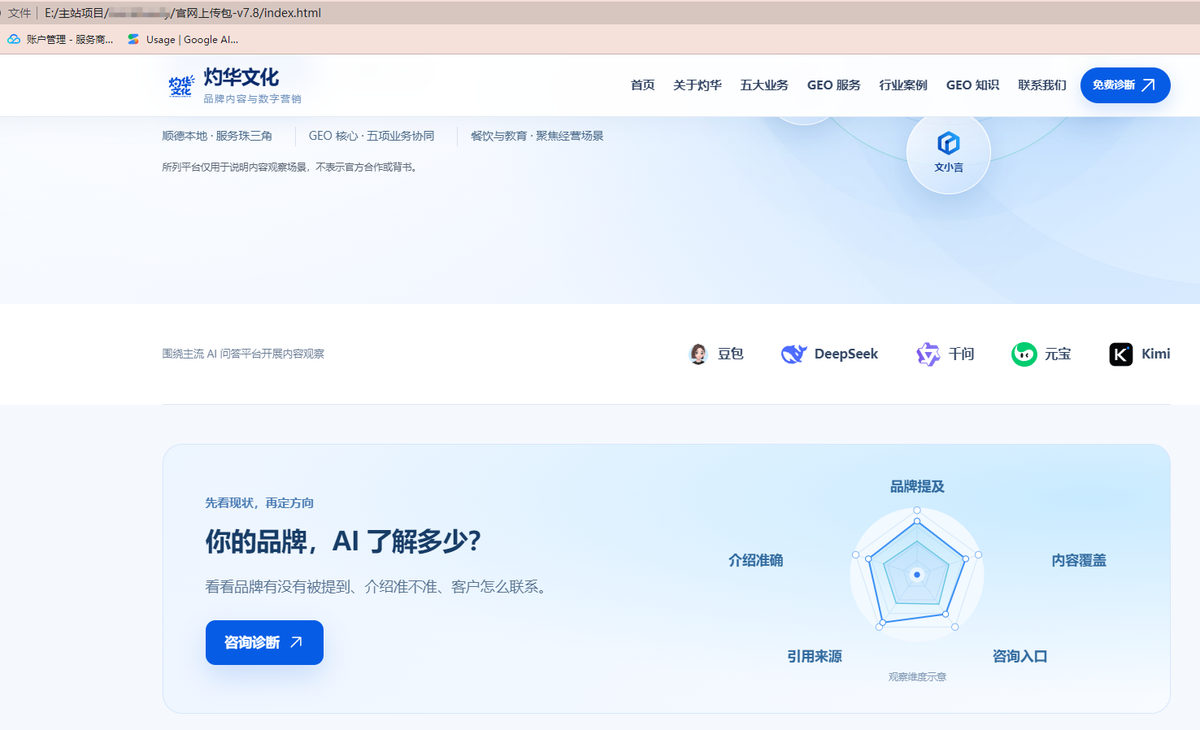
Task: Select GEO 服务 in the navigation
Action: [834, 85]
